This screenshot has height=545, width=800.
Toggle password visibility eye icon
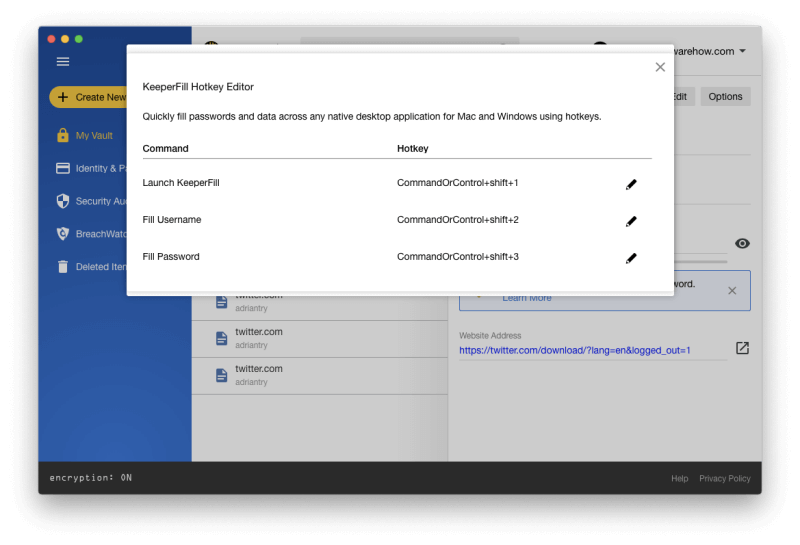(x=742, y=243)
